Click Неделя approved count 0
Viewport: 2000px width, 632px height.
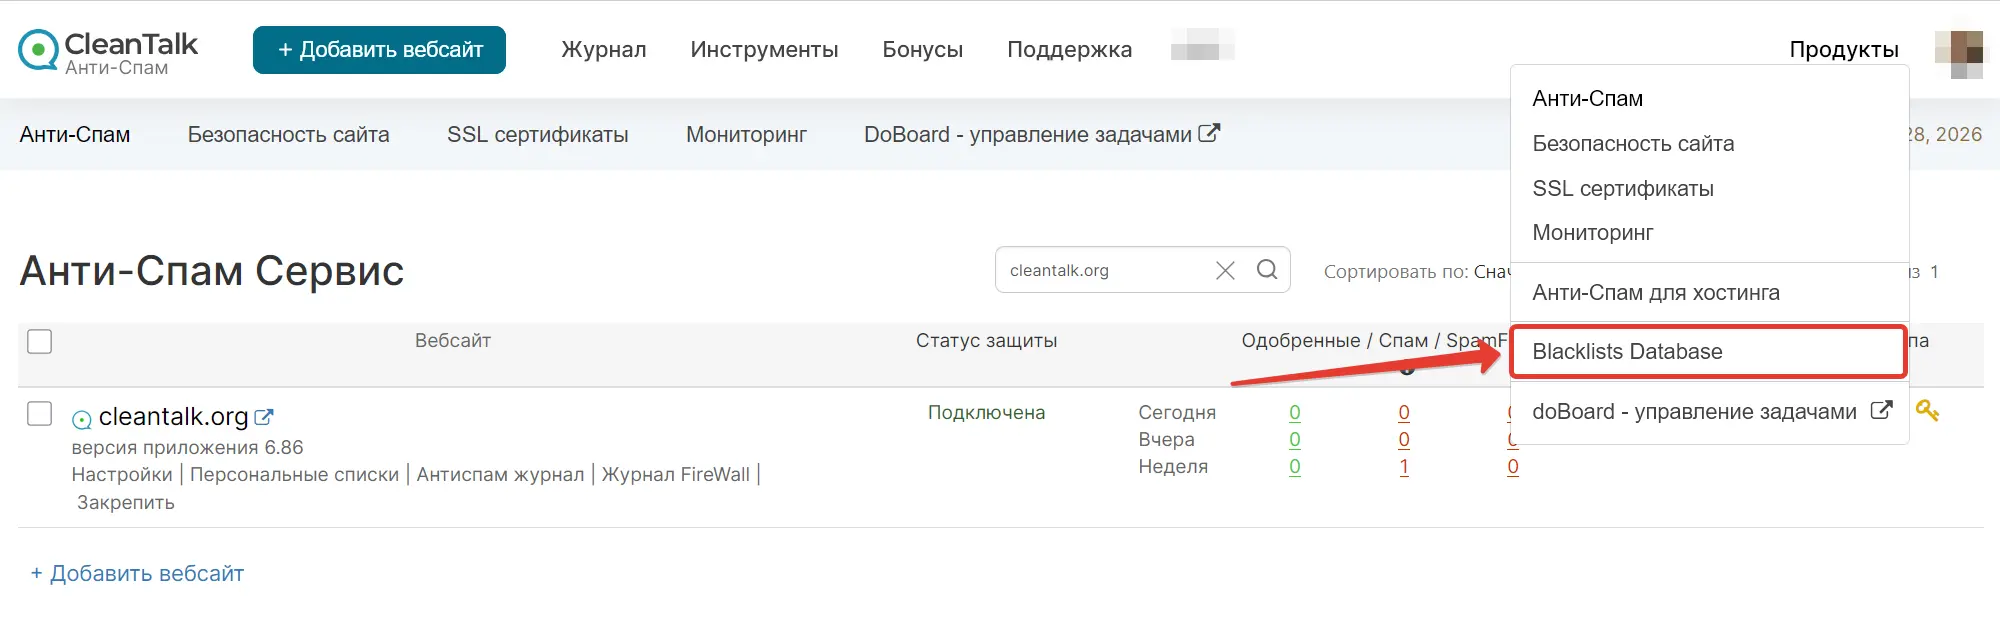coord(1295,467)
